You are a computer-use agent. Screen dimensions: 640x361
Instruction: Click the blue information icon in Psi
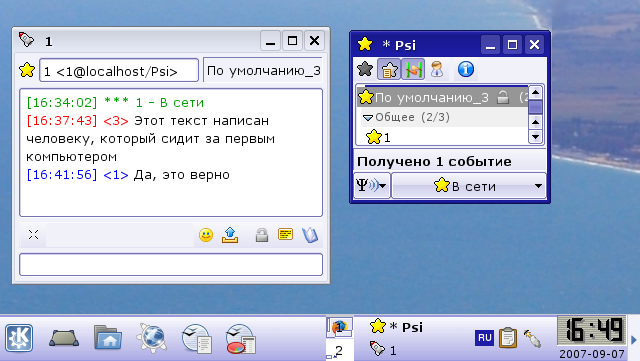(x=466, y=69)
